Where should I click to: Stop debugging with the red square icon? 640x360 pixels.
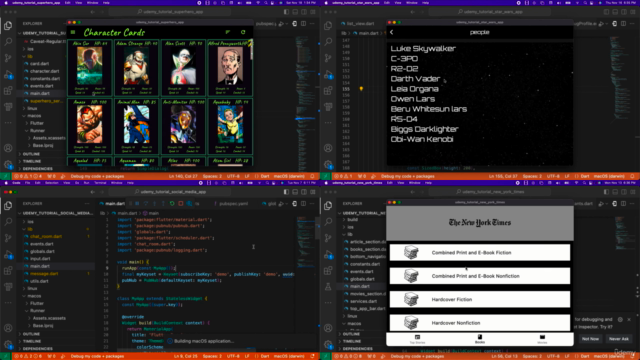181,203
